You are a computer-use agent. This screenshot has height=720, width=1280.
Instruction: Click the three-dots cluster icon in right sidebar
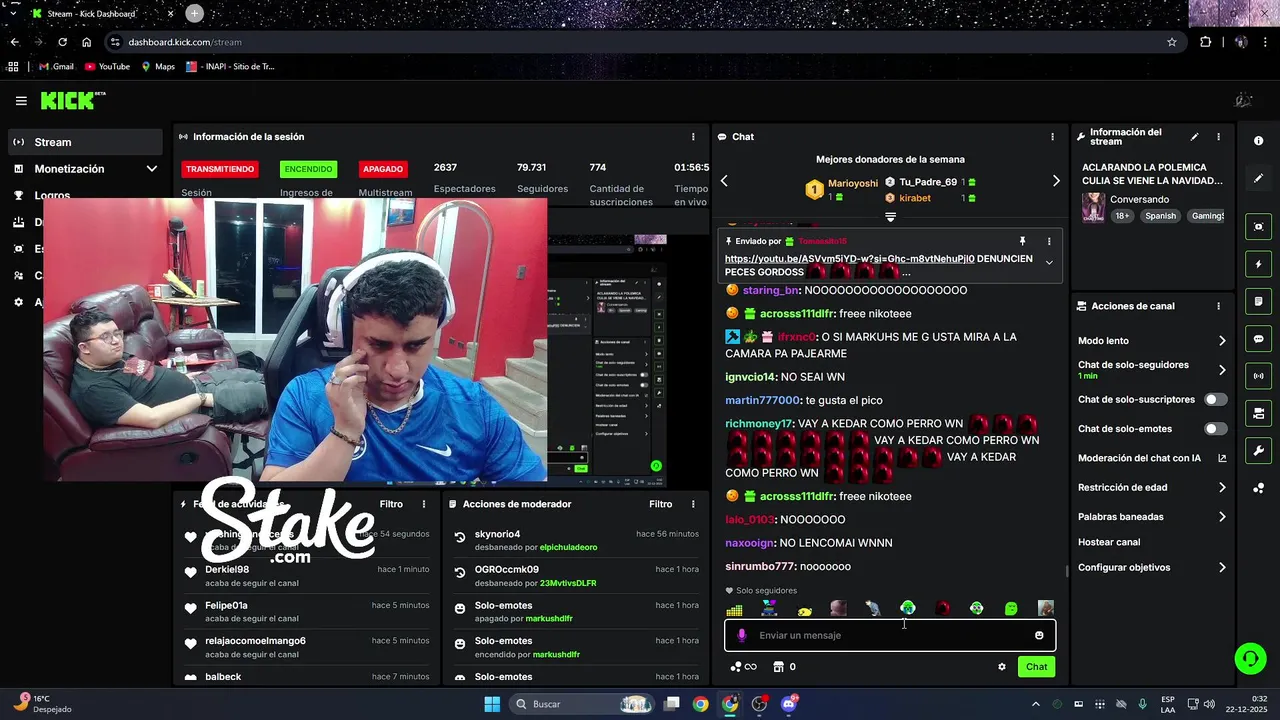[1258, 488]
